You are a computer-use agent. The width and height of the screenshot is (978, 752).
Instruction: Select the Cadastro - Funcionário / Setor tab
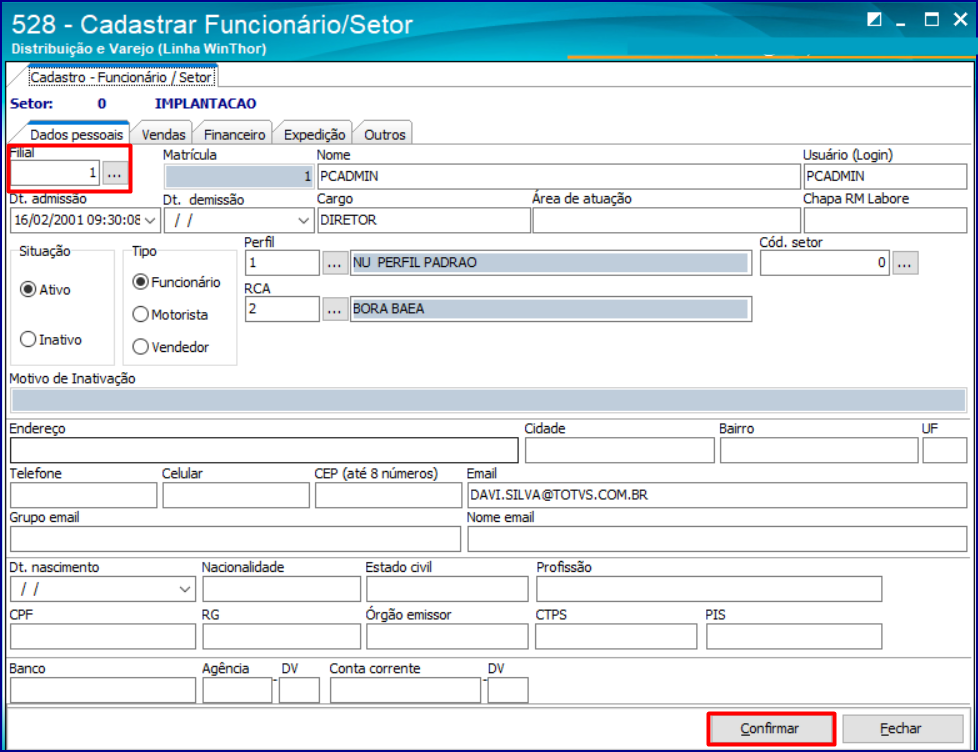click(122, 77)
